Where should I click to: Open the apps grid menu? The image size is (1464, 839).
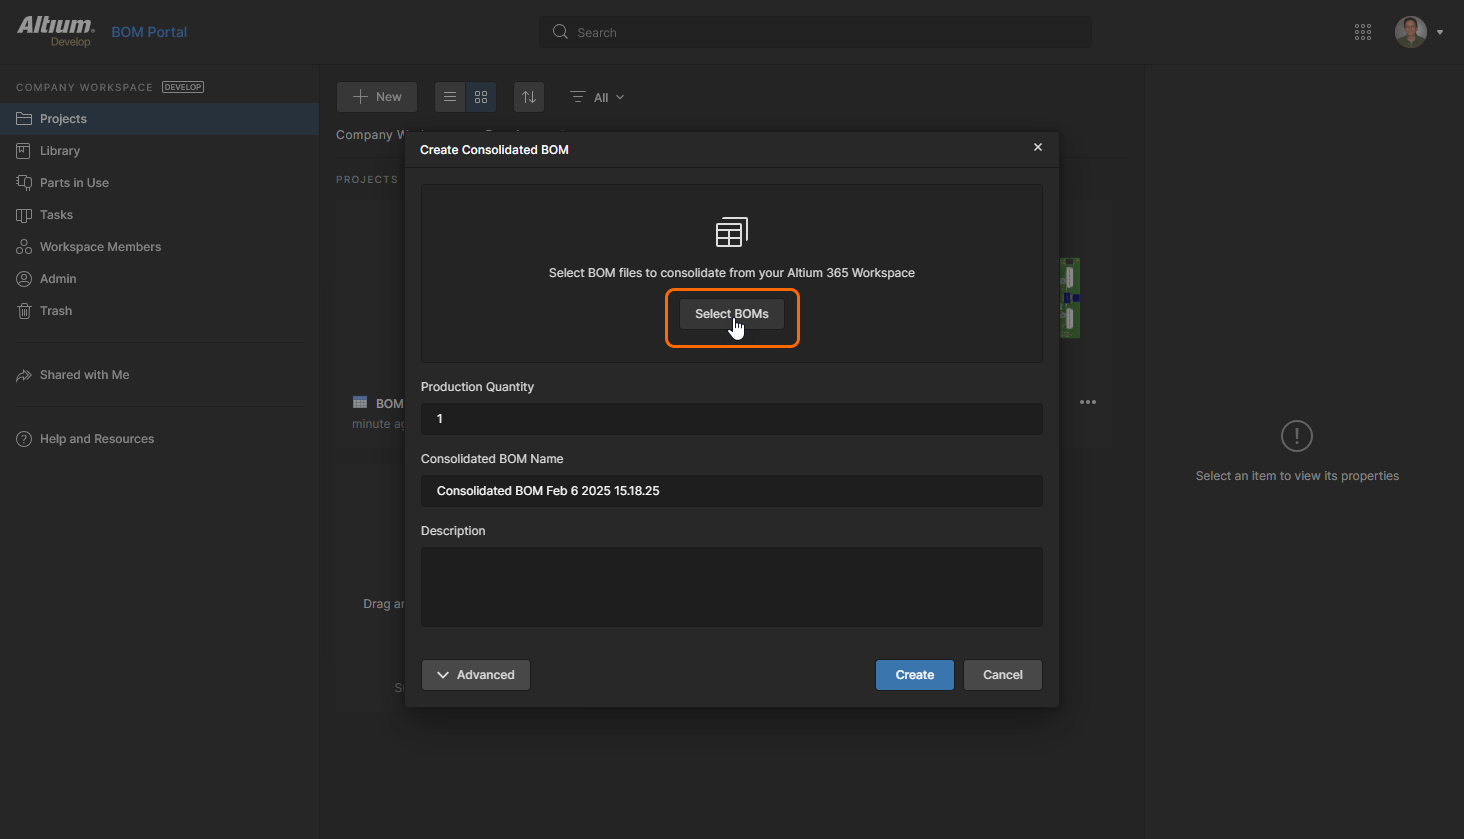tap(1363, 32)
